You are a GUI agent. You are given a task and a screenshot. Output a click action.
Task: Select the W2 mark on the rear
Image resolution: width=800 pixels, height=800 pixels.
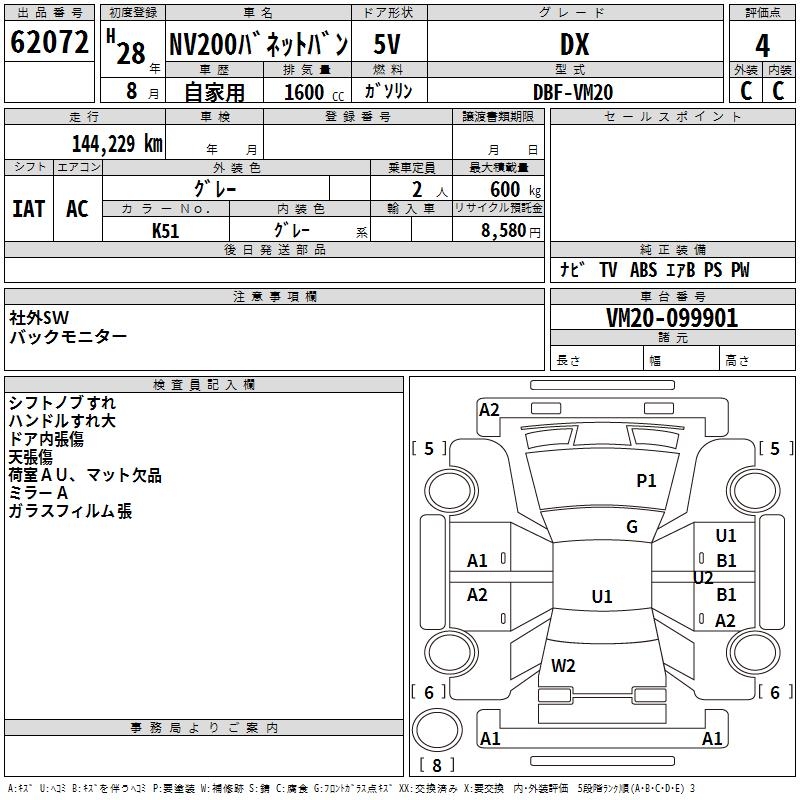[x=563, y=665]
